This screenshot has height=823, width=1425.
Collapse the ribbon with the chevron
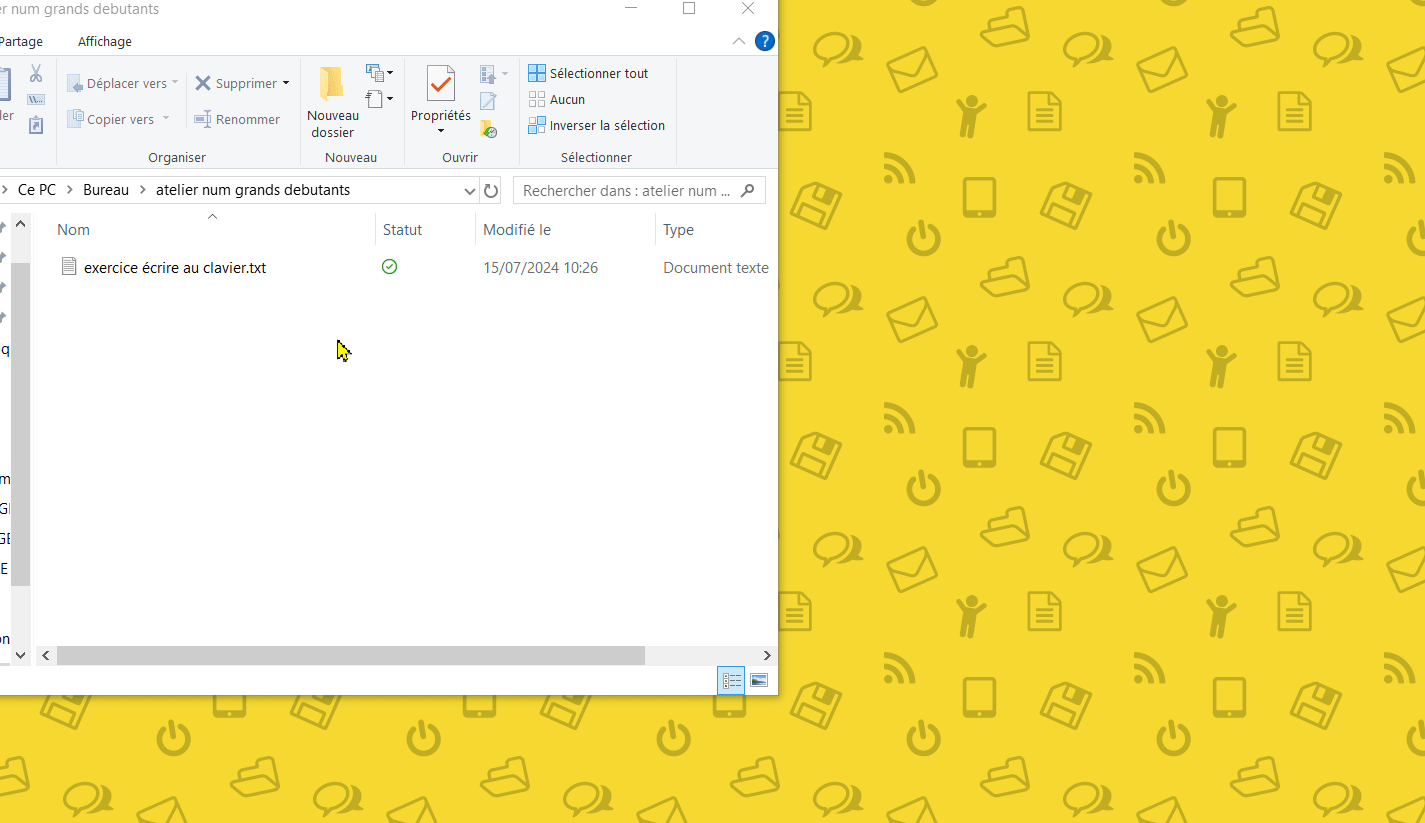click(739, 41)
